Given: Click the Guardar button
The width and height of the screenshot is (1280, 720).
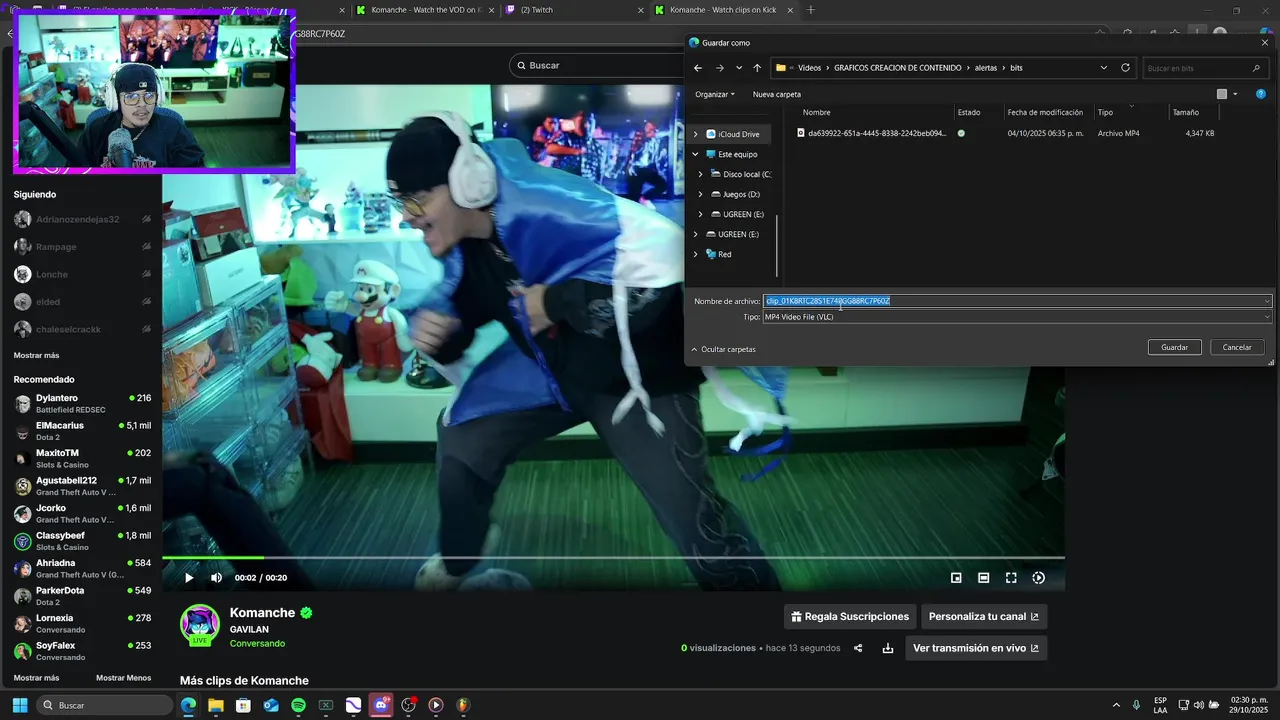Looking at the screenshot, I should pyautogui.click(x=1174, y=347).
